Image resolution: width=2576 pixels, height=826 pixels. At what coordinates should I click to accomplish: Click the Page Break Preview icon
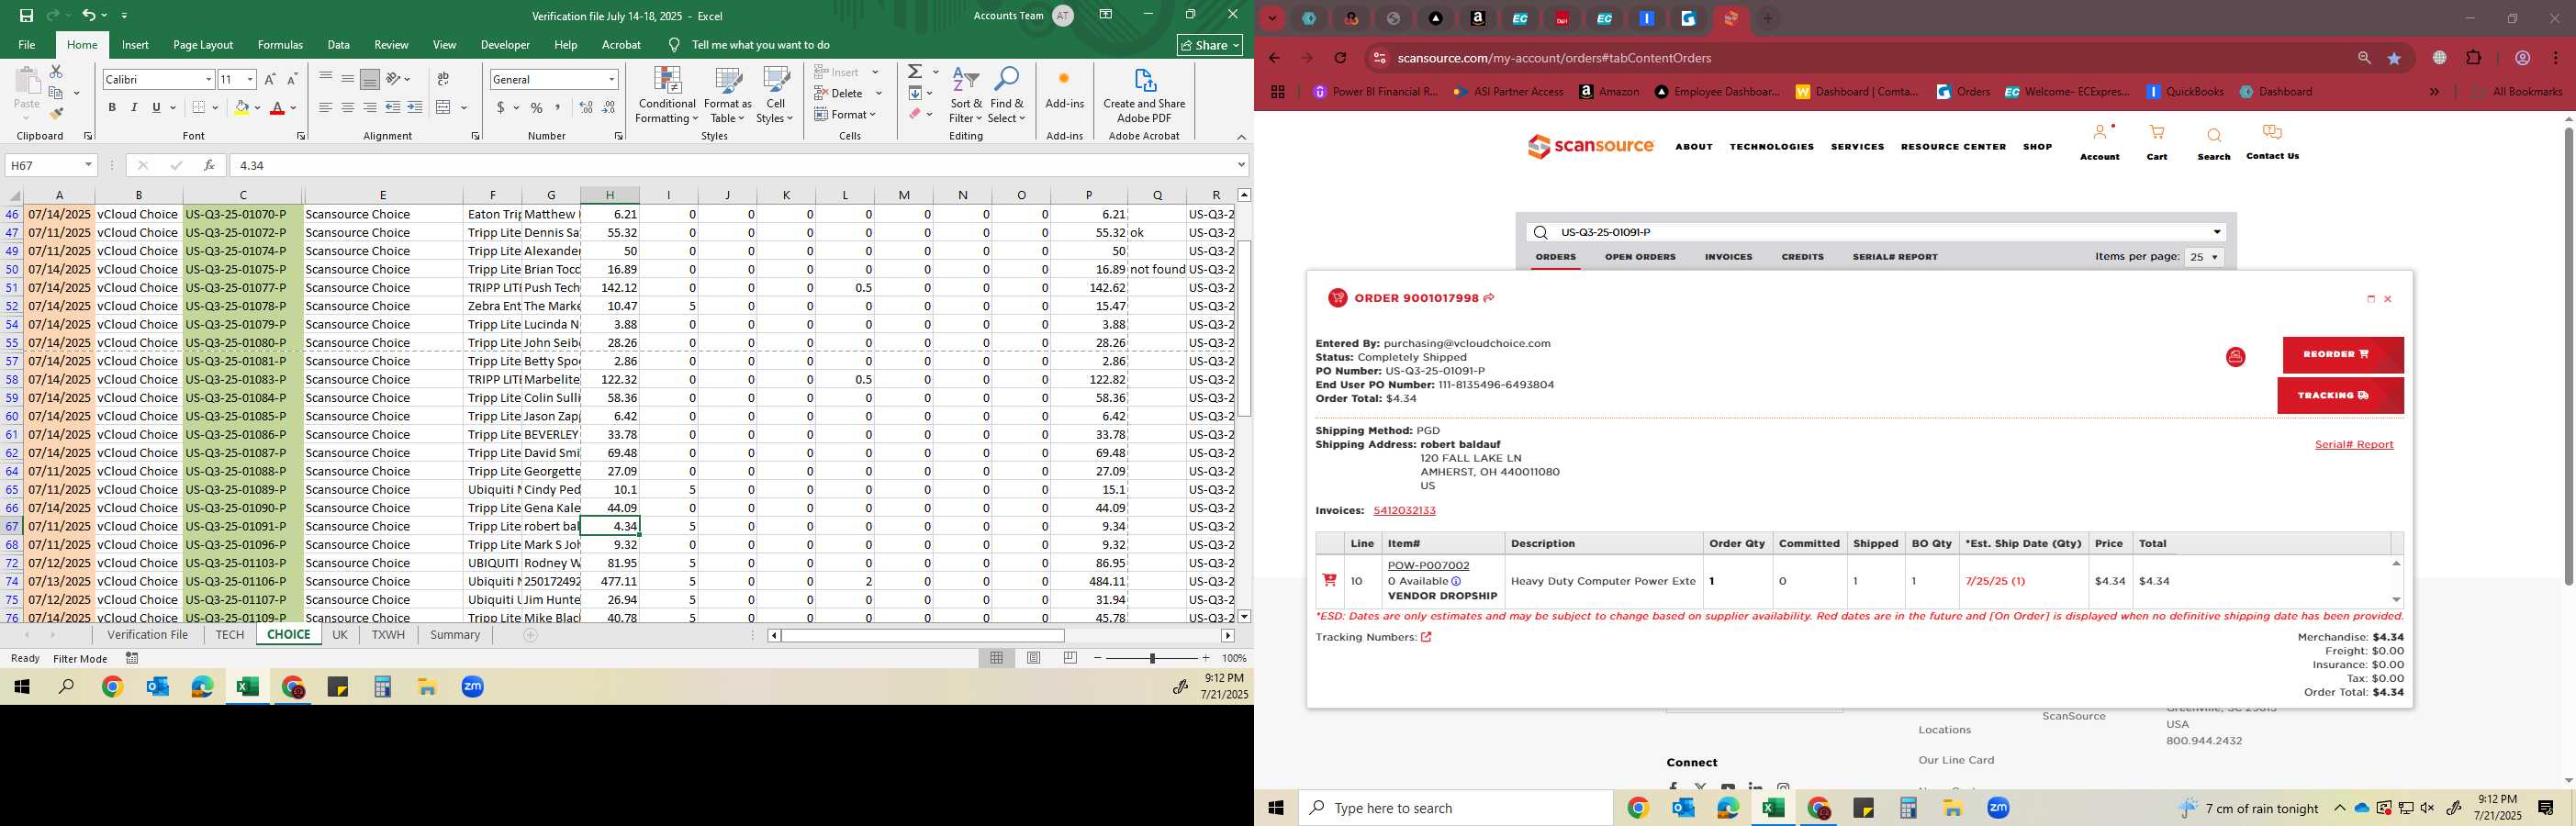click(1070, 658)
